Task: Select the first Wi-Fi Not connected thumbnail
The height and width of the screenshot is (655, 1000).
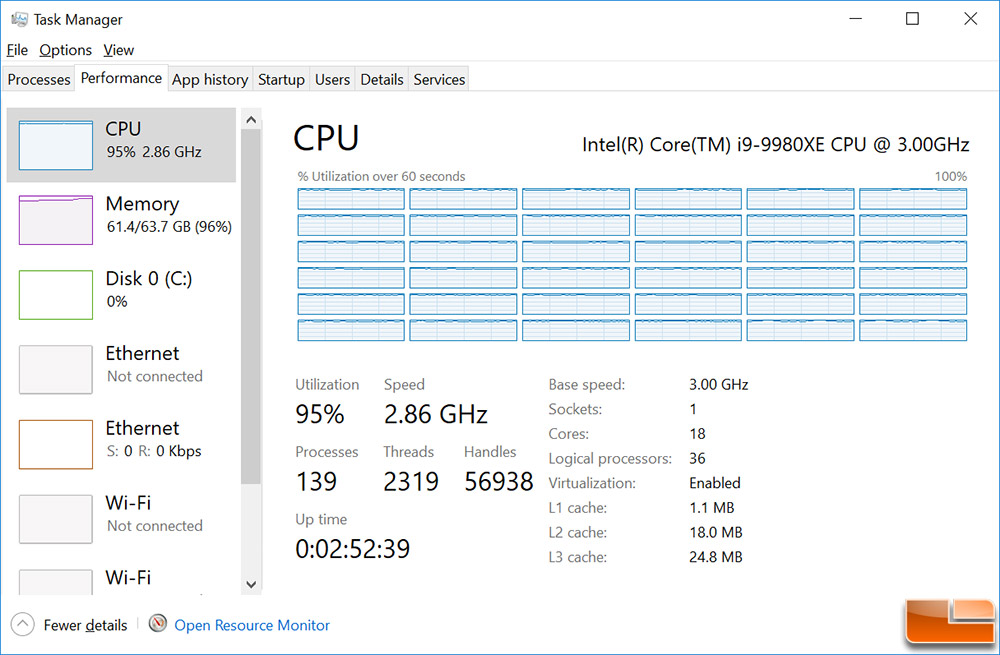Action: pyautogui.click(x=56, y=519)
